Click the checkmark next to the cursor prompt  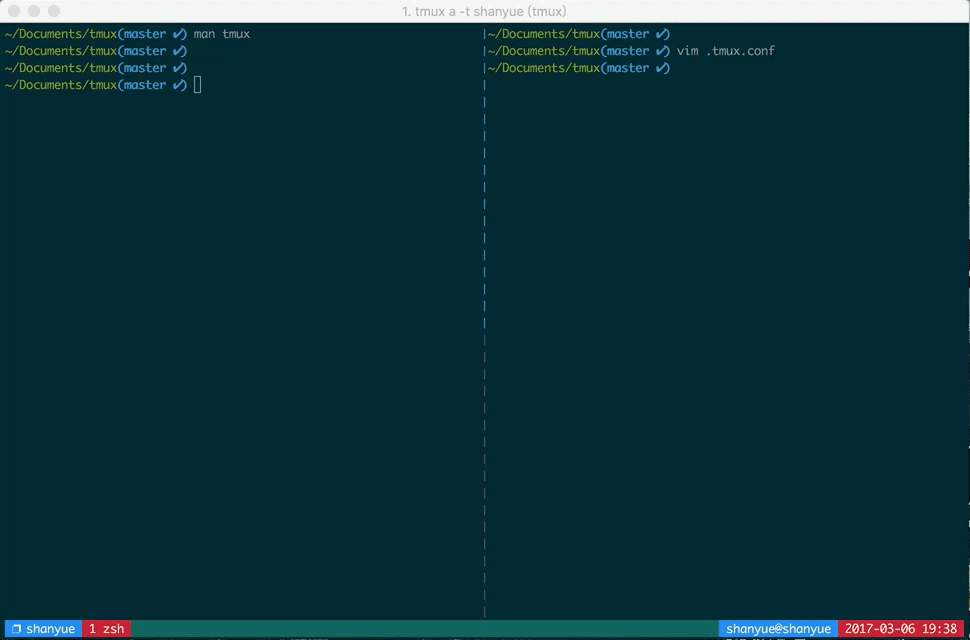(177, 84)
